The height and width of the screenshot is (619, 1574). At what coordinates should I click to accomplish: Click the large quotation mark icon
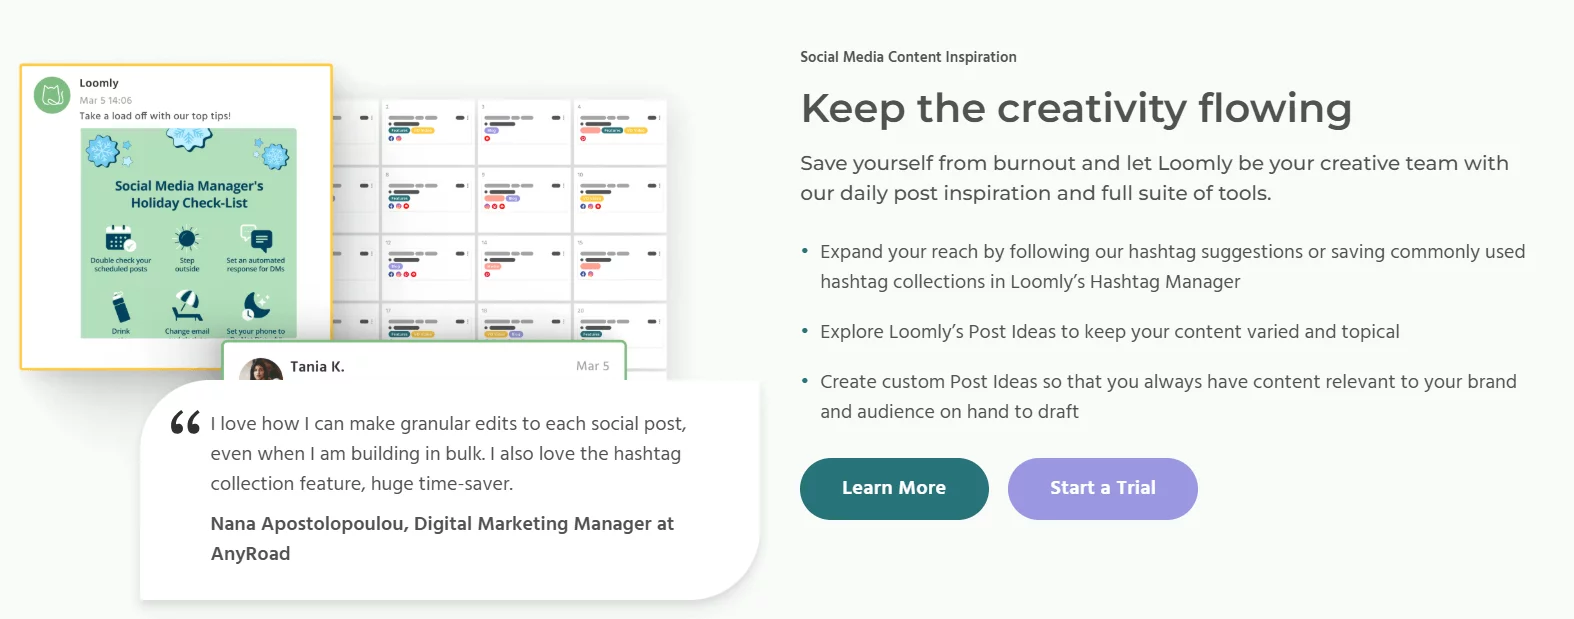pyautogui.click(x=185, y=425)
